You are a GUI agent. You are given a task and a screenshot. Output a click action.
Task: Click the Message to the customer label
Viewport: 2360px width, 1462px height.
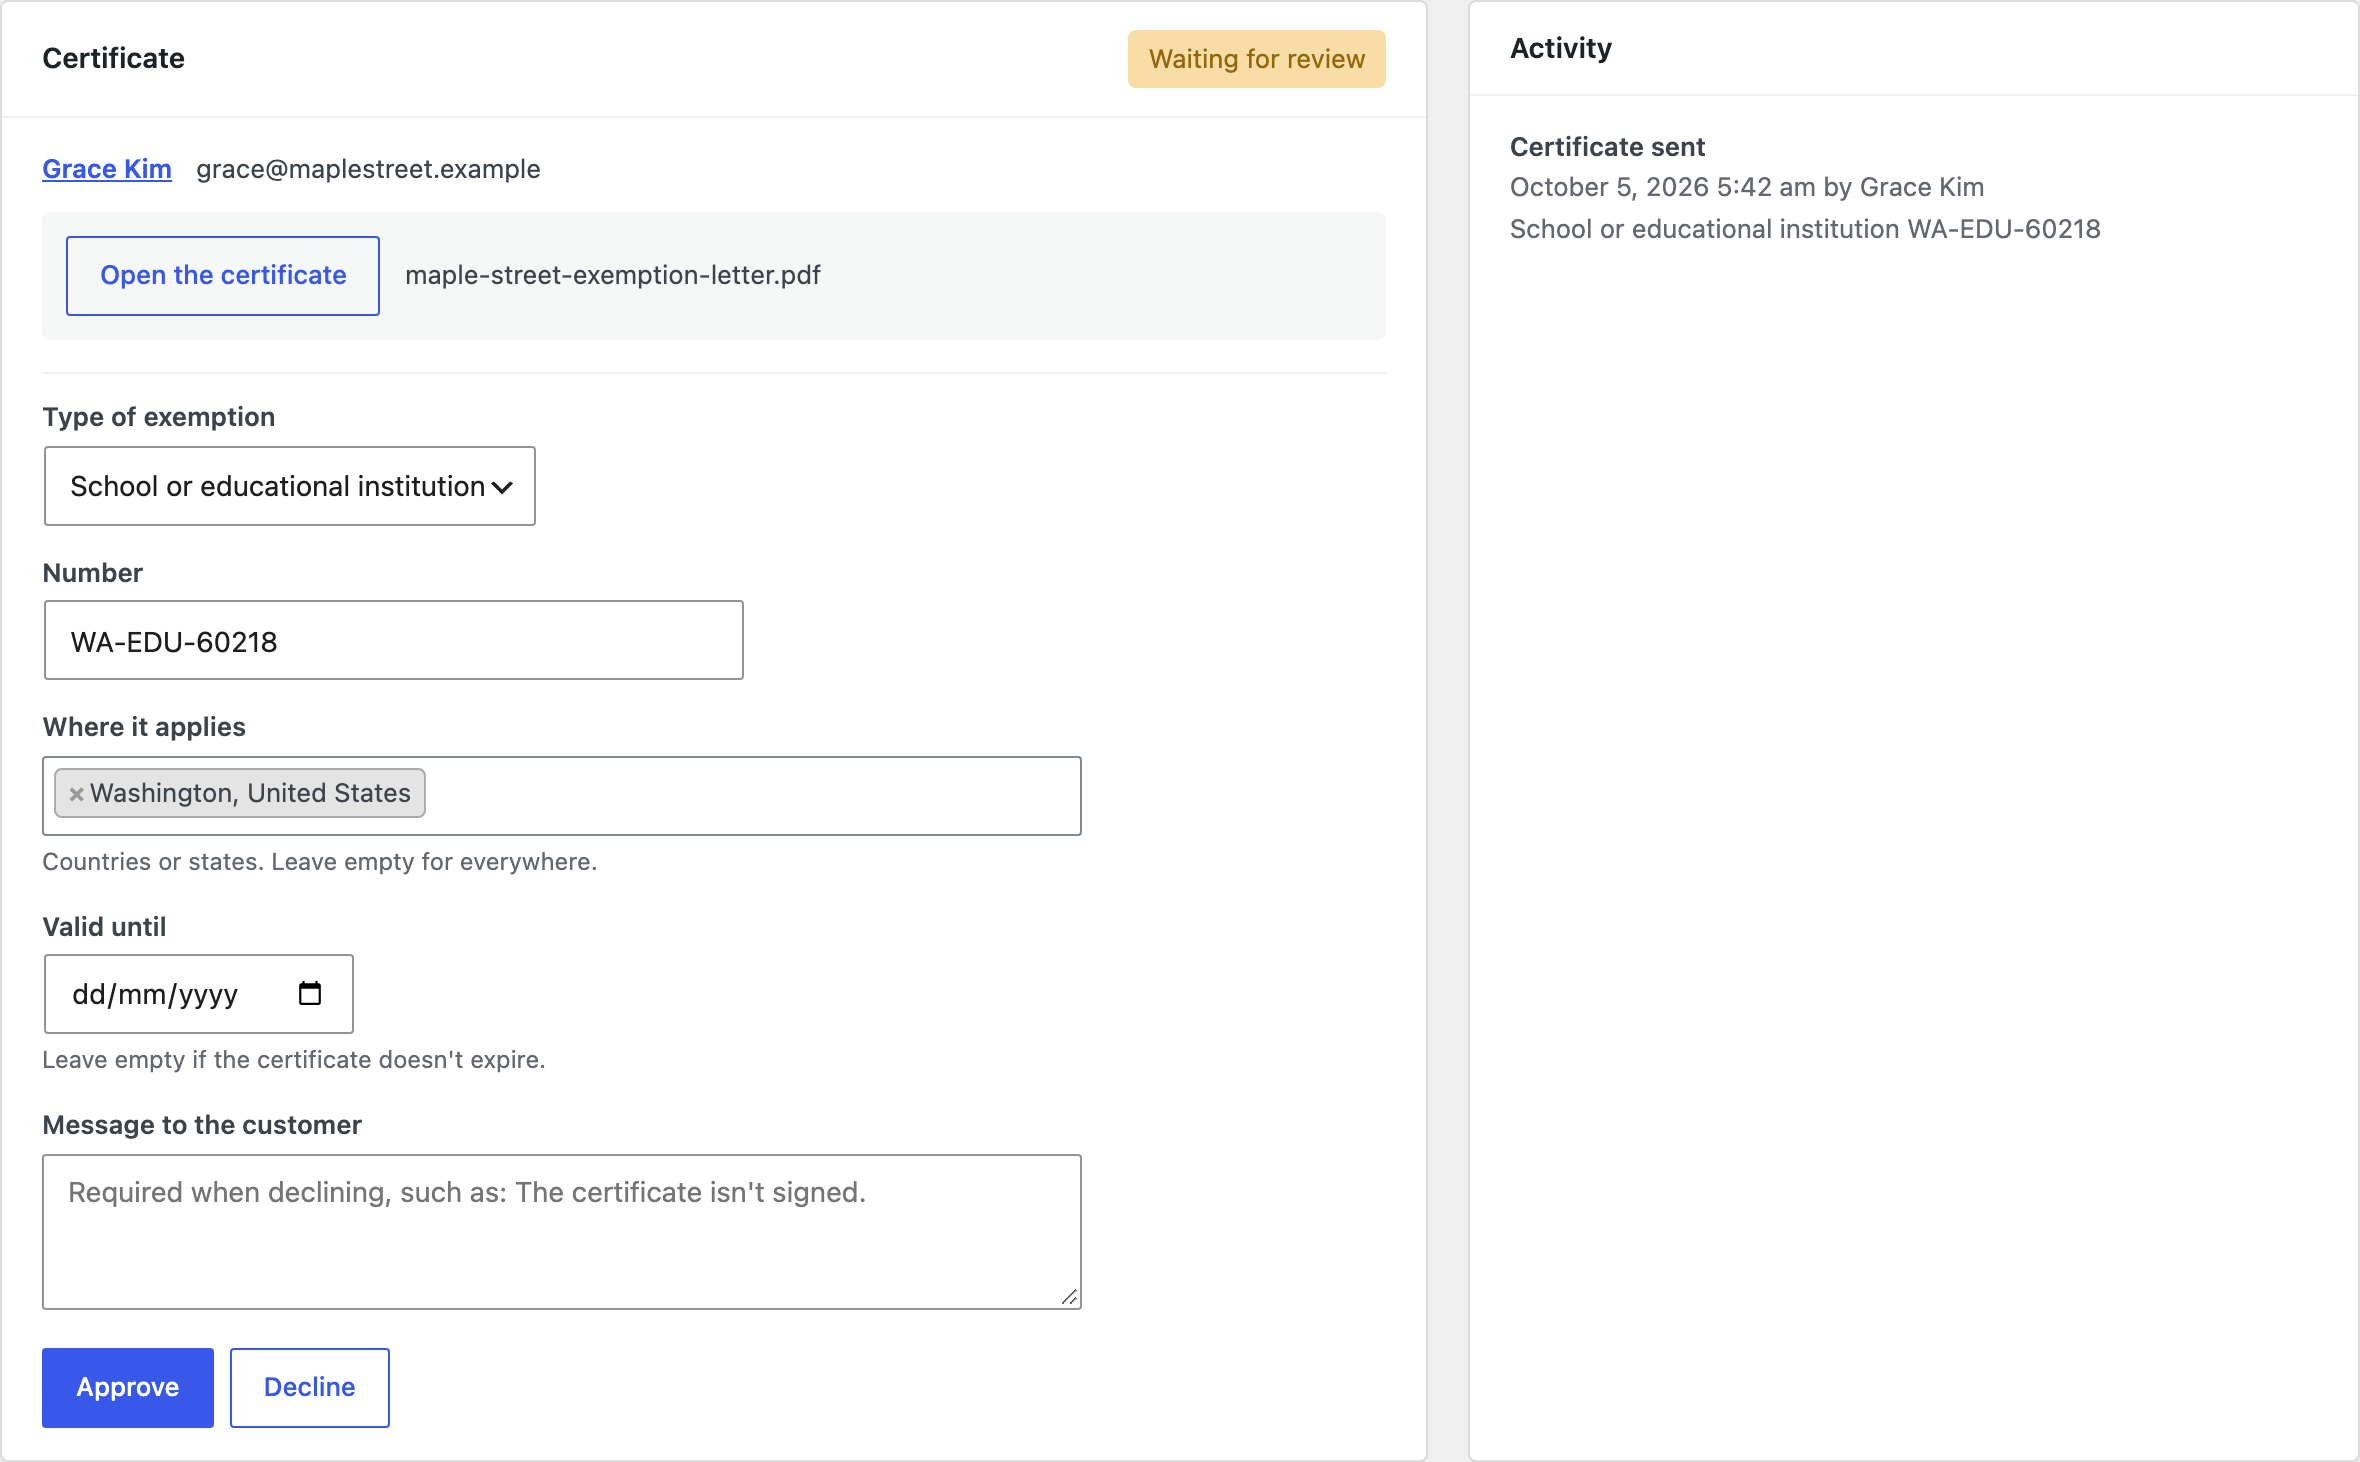[x=202, y=1125]
